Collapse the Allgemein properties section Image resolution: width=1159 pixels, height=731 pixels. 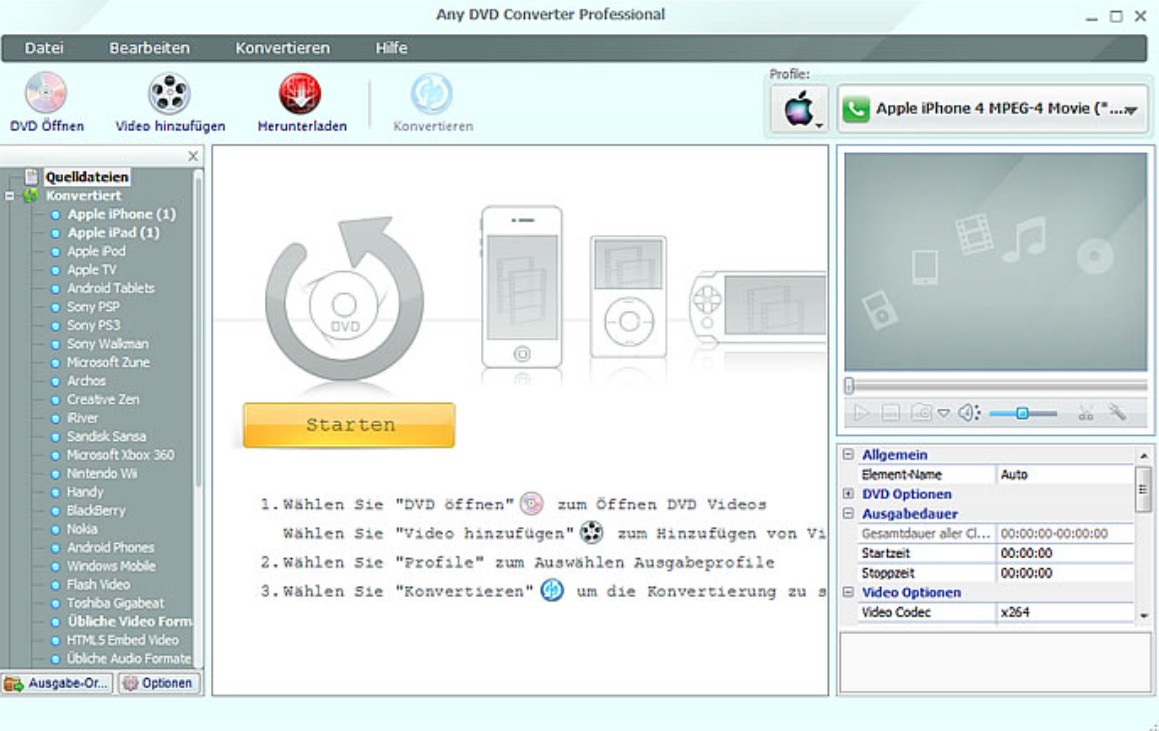point(849,455)
